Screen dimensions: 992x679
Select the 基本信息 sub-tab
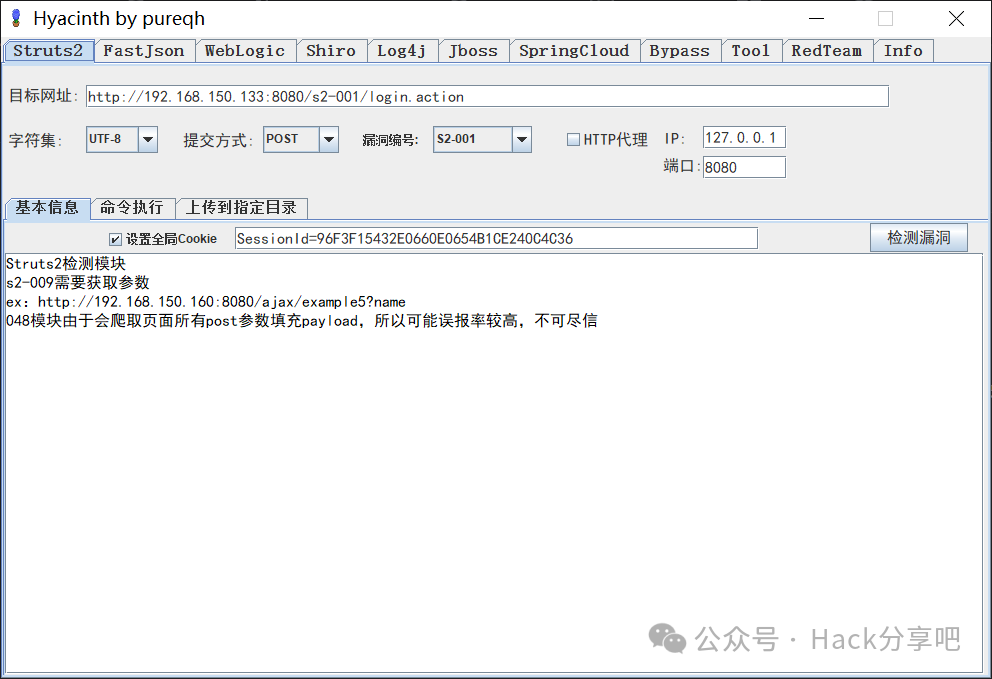point(47,208)
